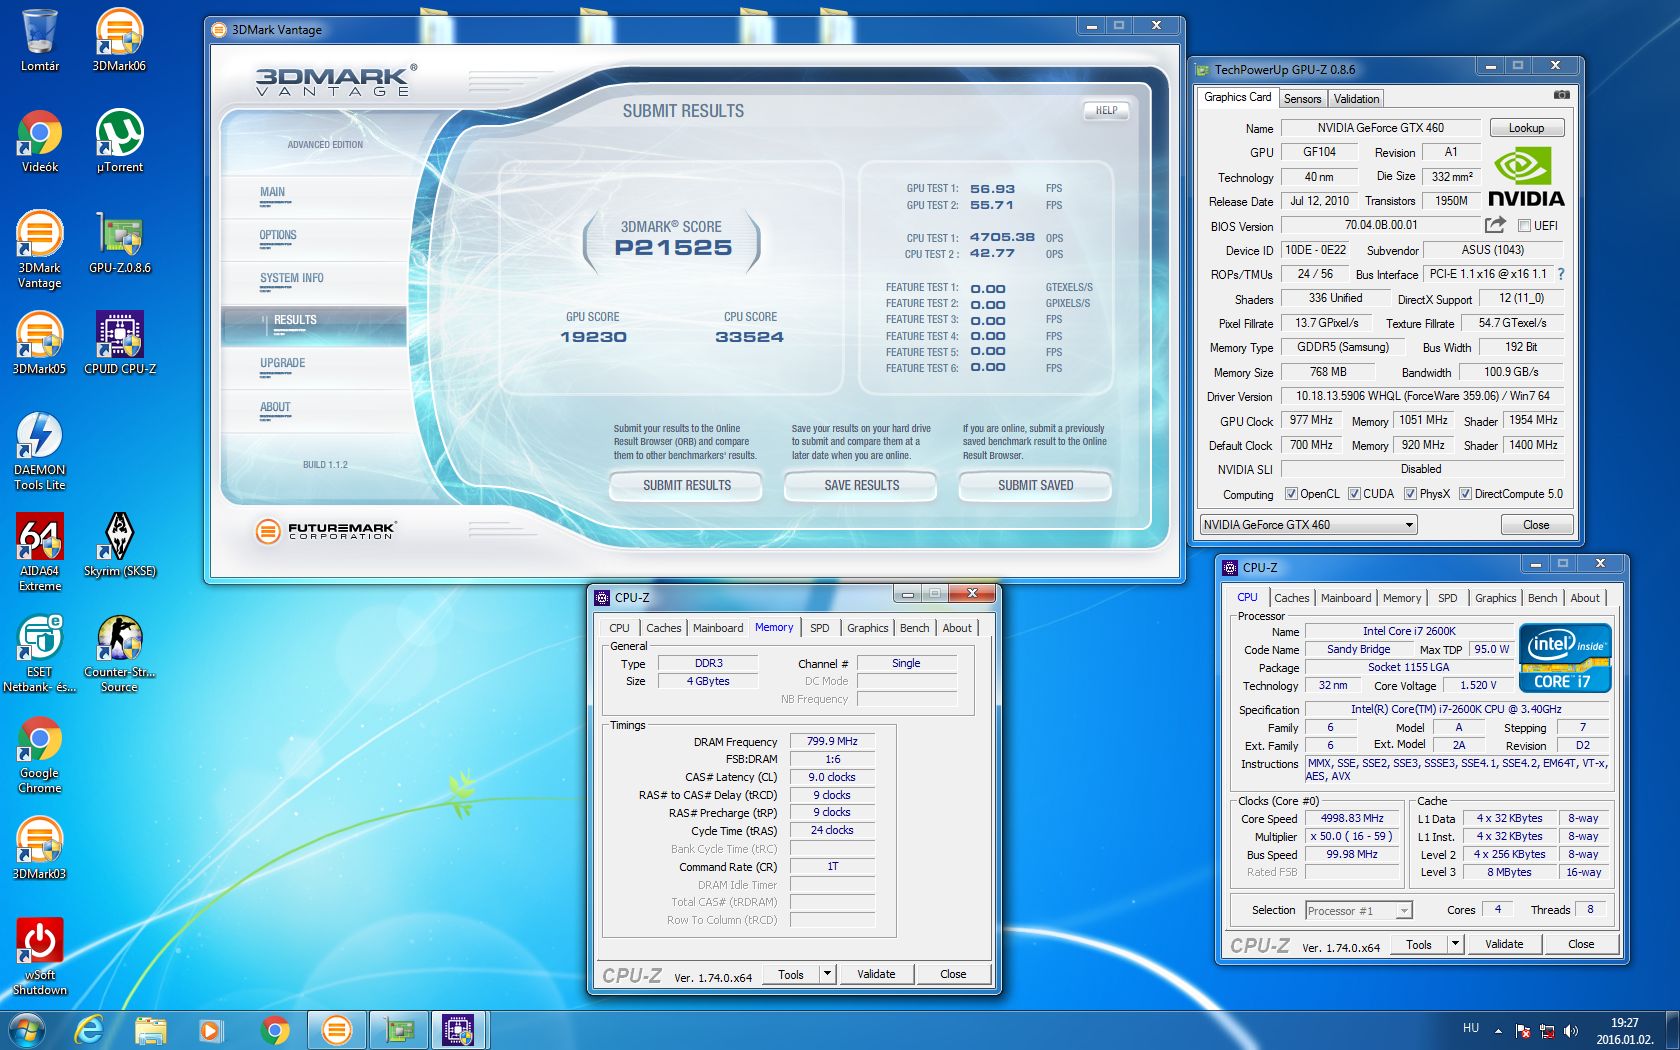The image size is (1680, 1050).
Task: Open the Mainboard tab in memory CPU-Z window
Action: (x=717, y=628)
